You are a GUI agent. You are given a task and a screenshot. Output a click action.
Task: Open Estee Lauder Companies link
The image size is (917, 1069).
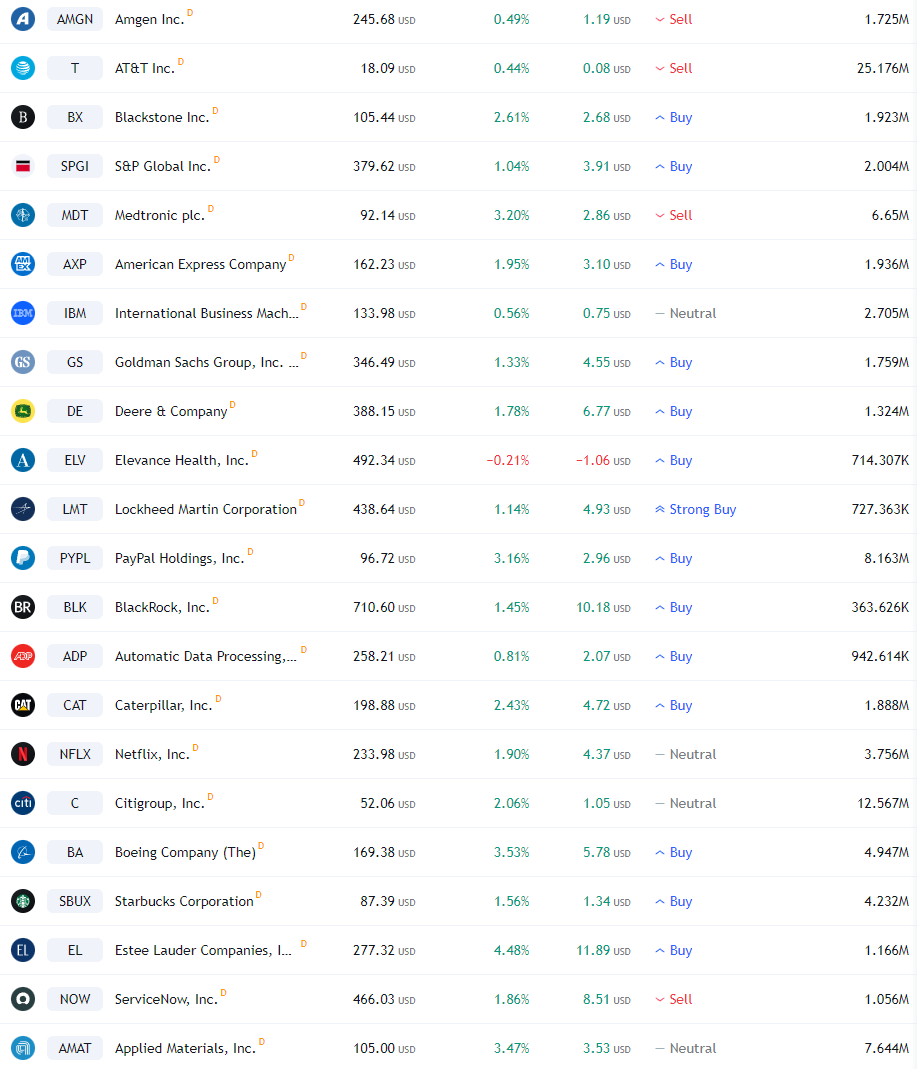[203, 950]
